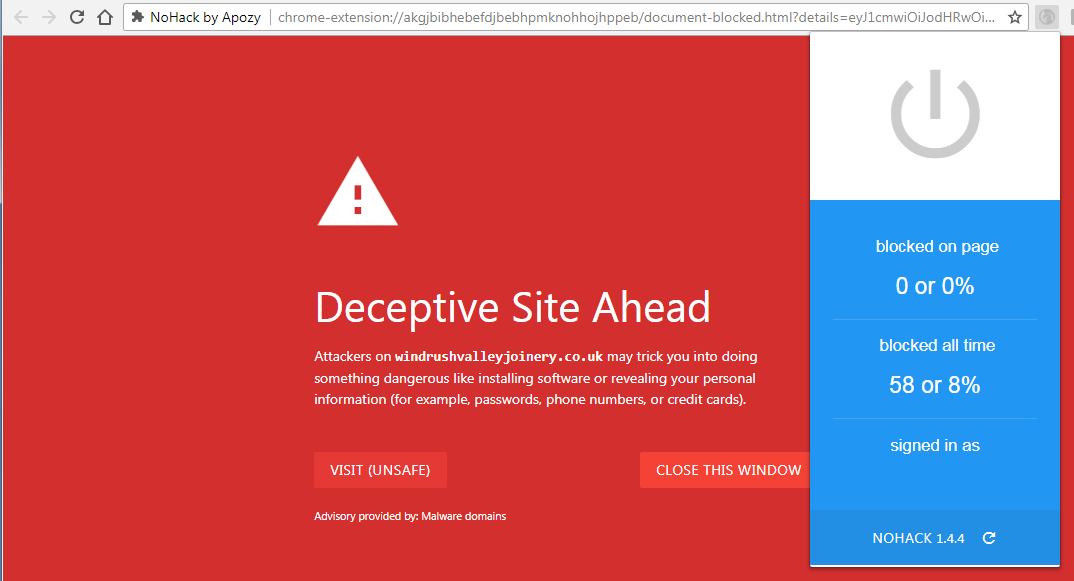The image size is (1074, 581).
Task: Click the 'NOHACK 1.4.4' version text
Action: 918,539
